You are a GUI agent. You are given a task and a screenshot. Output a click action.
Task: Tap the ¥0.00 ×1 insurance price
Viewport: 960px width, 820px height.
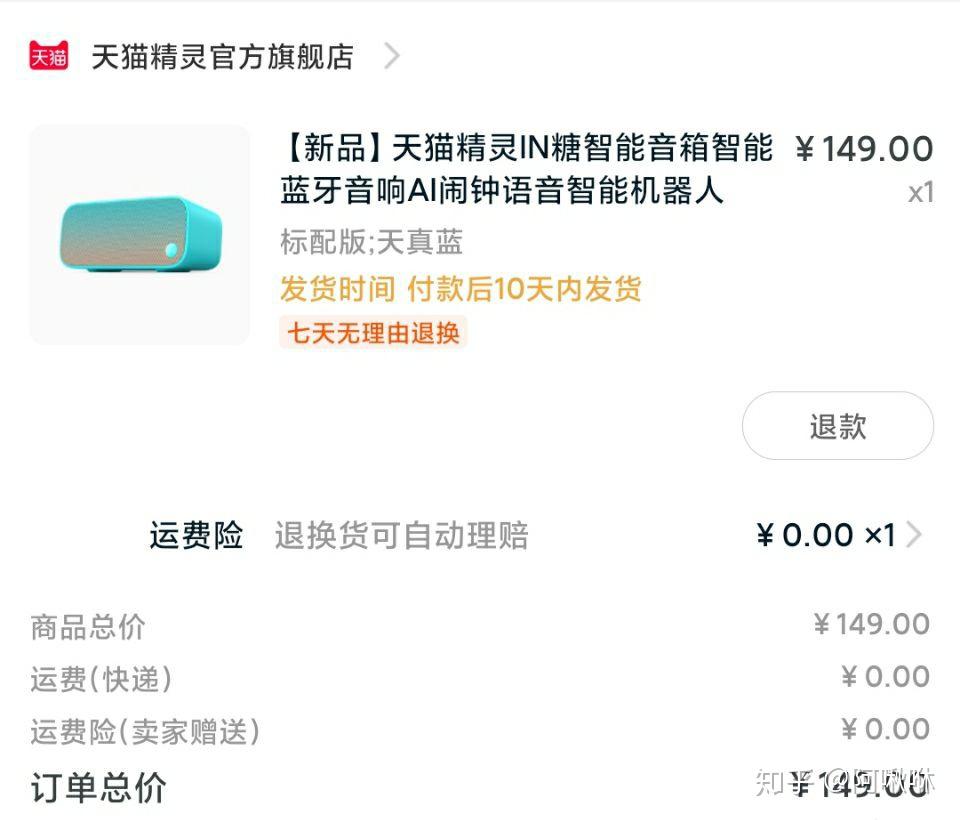click(x=826, y=535)
